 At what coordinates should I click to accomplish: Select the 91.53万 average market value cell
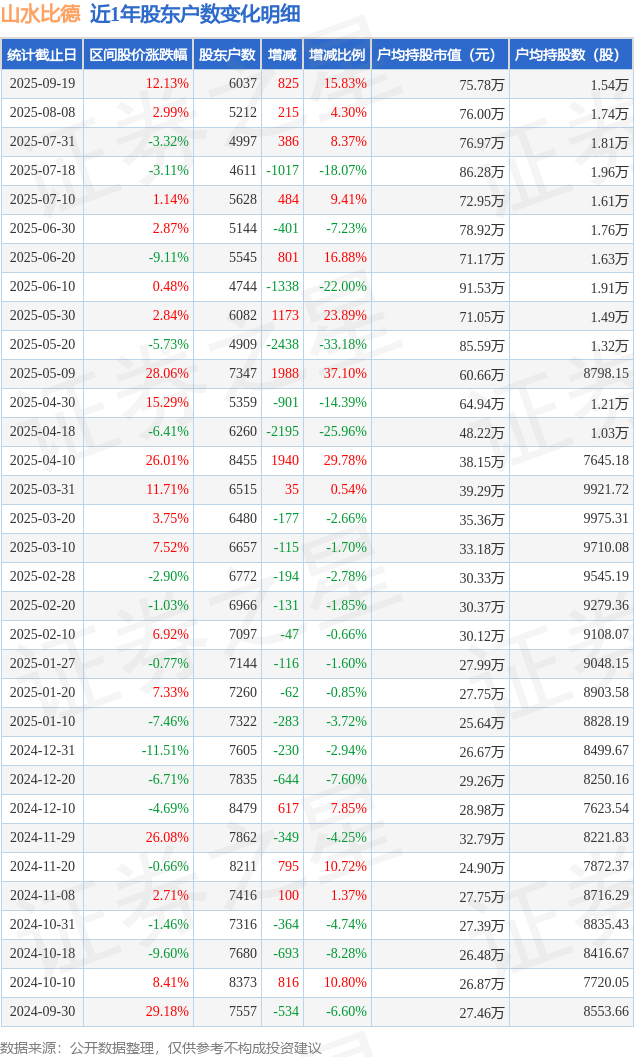[x=481, y=287]
